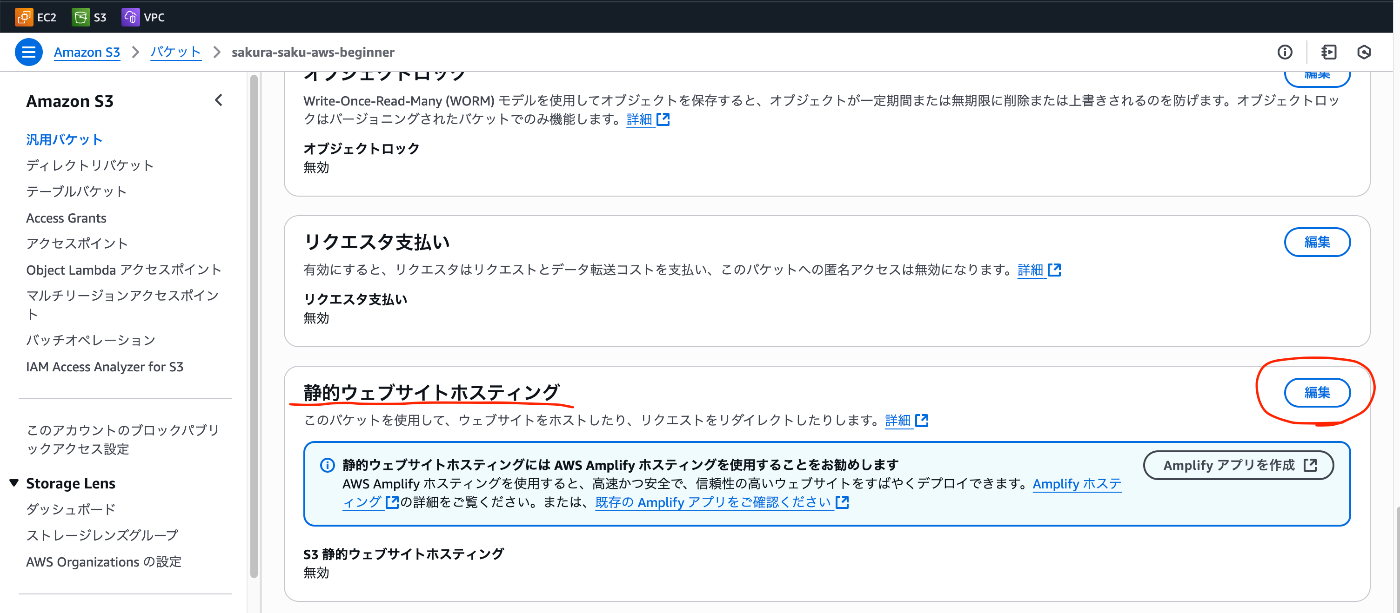The height and width of the screenshot is (613, 1400).
Task: Open 詳細 link in リクエスタ支払い description
Action: point(1039,270)
